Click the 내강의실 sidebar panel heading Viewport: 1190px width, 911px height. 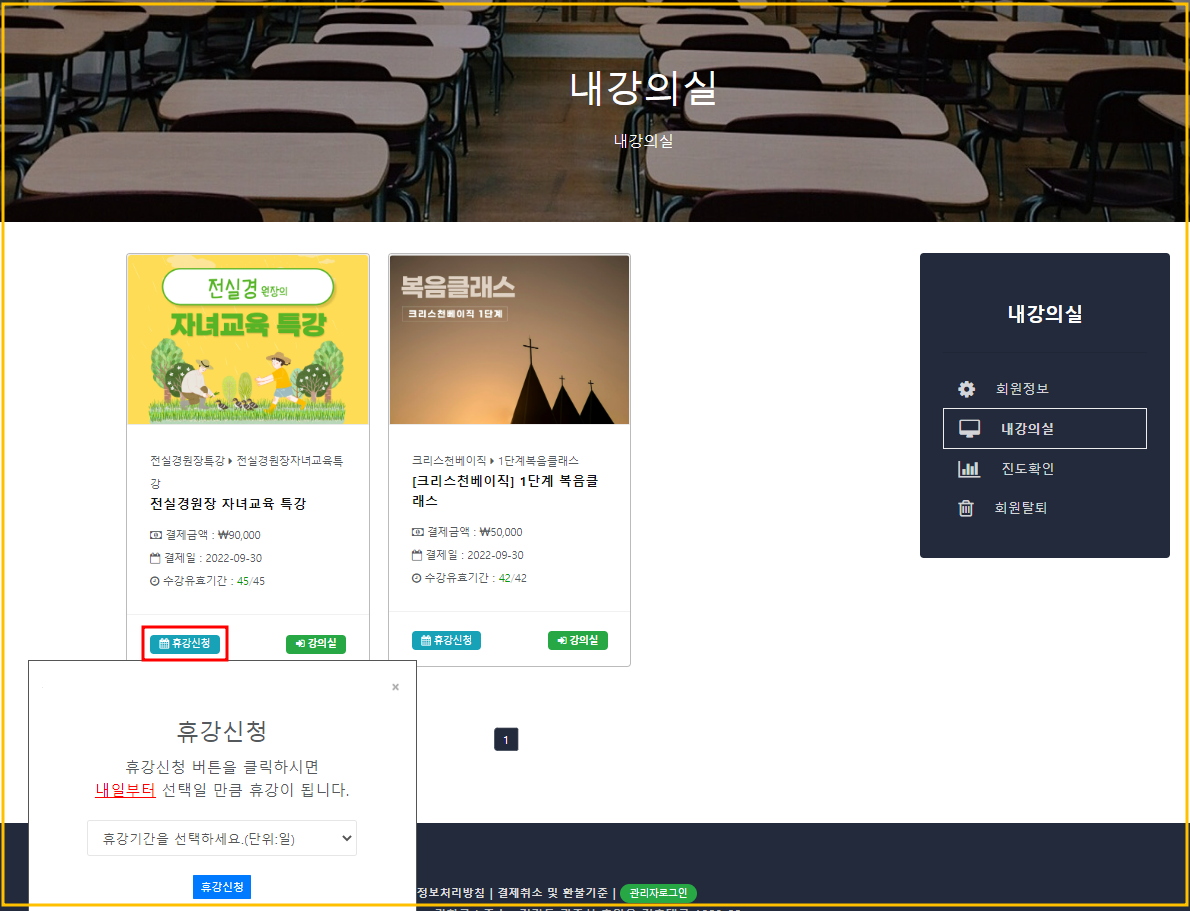point(1044,314)
